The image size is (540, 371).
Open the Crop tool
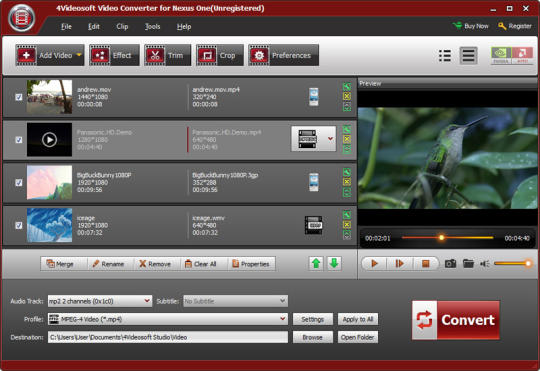[x=220, y=55]
